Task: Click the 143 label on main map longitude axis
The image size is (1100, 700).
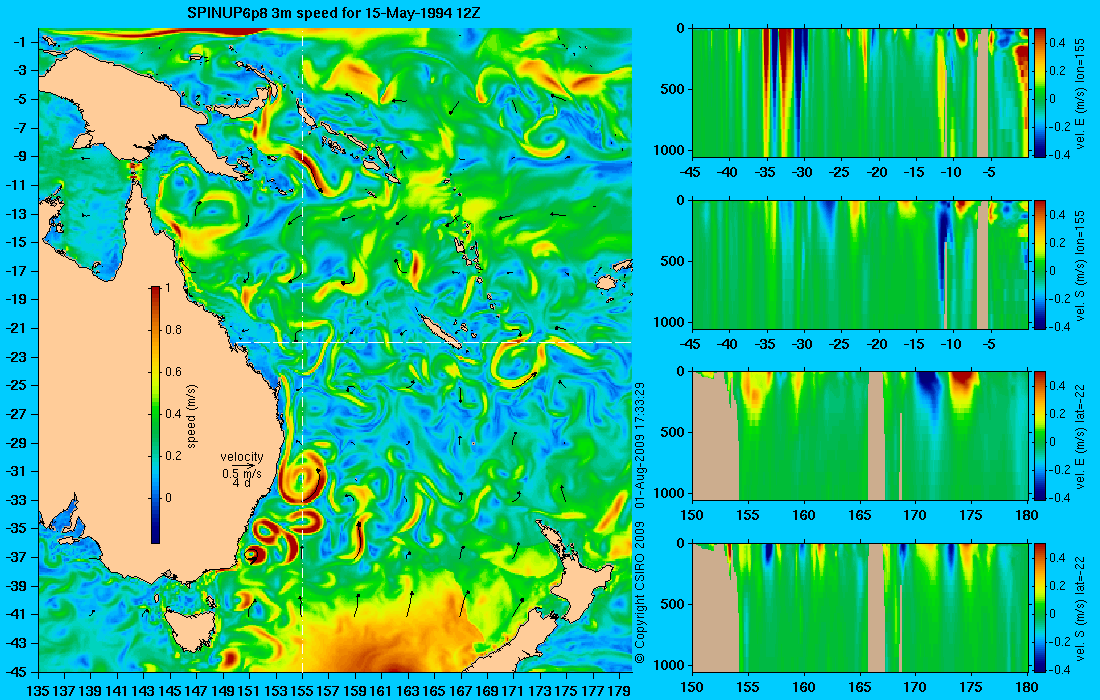Action: [x=144, y=691]
